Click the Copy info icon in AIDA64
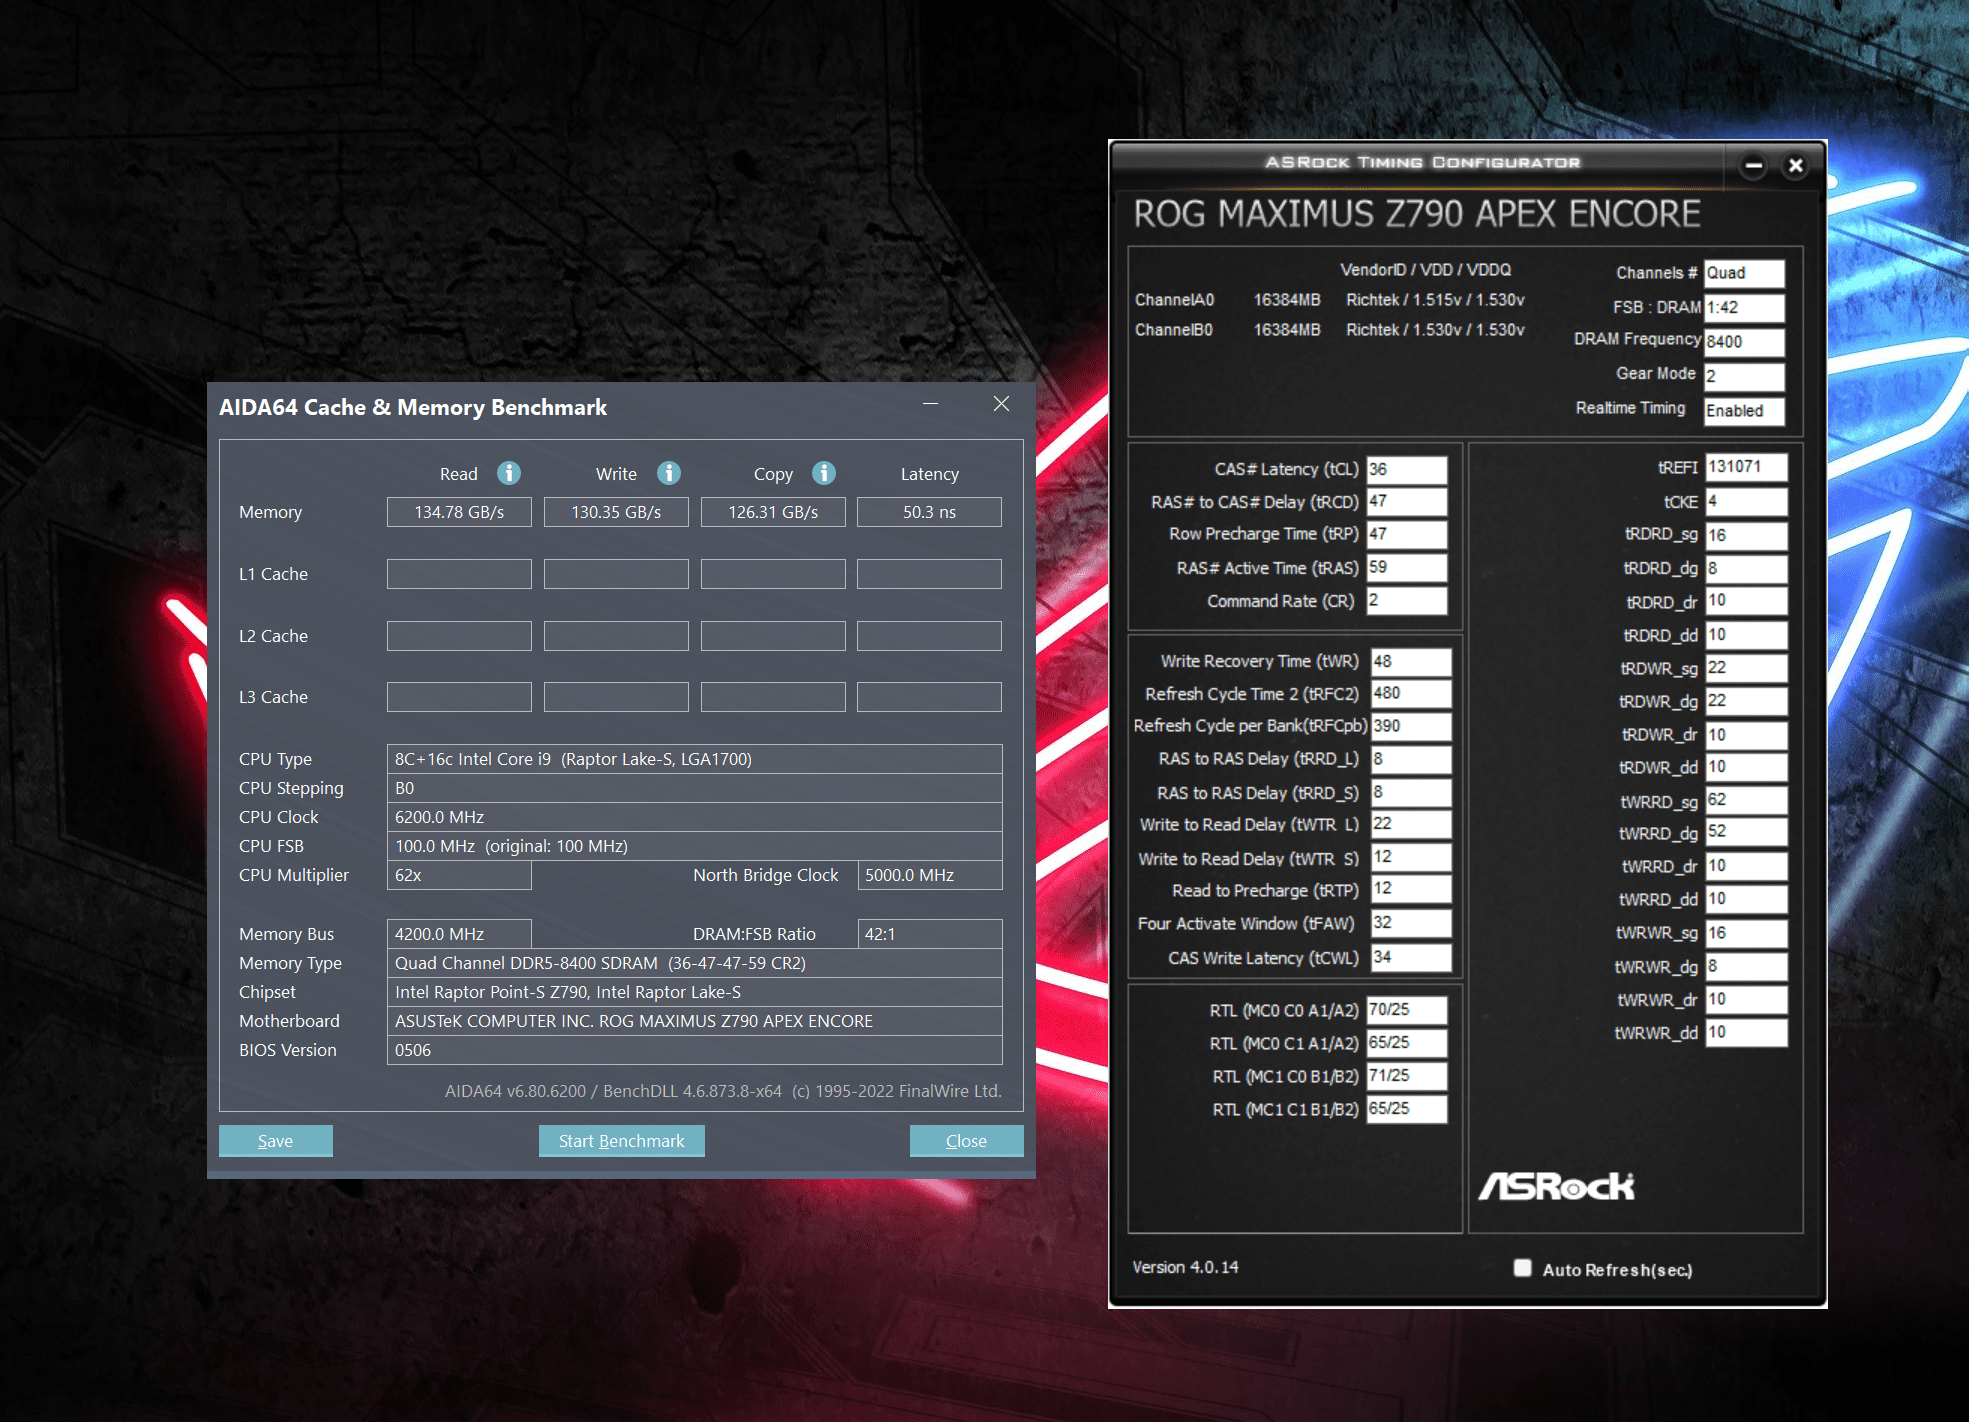This screenshot has height=1422, width=1969. [x=824, y=473]
